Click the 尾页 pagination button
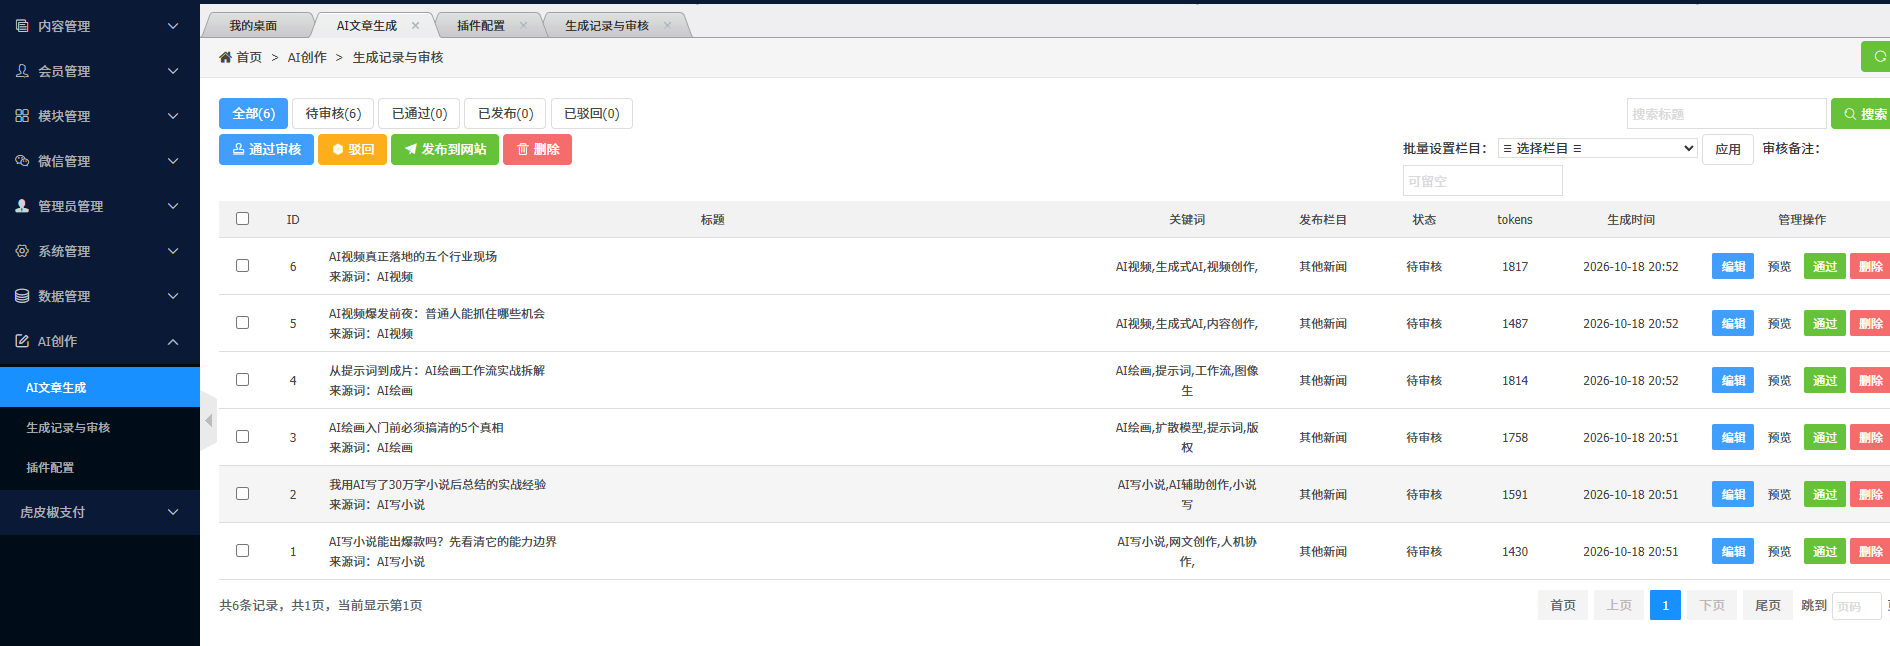Screen dimensions: 1890x646 pos(1767,605)
